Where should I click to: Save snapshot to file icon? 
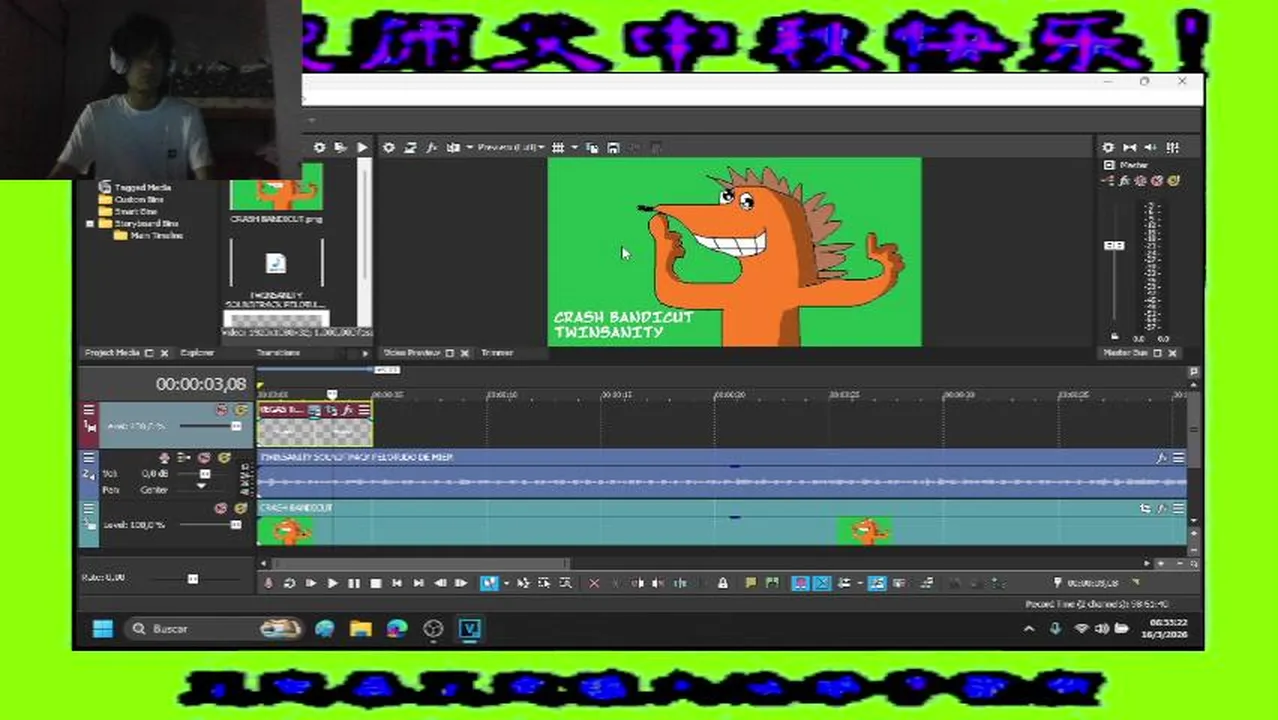coord(614,147)
